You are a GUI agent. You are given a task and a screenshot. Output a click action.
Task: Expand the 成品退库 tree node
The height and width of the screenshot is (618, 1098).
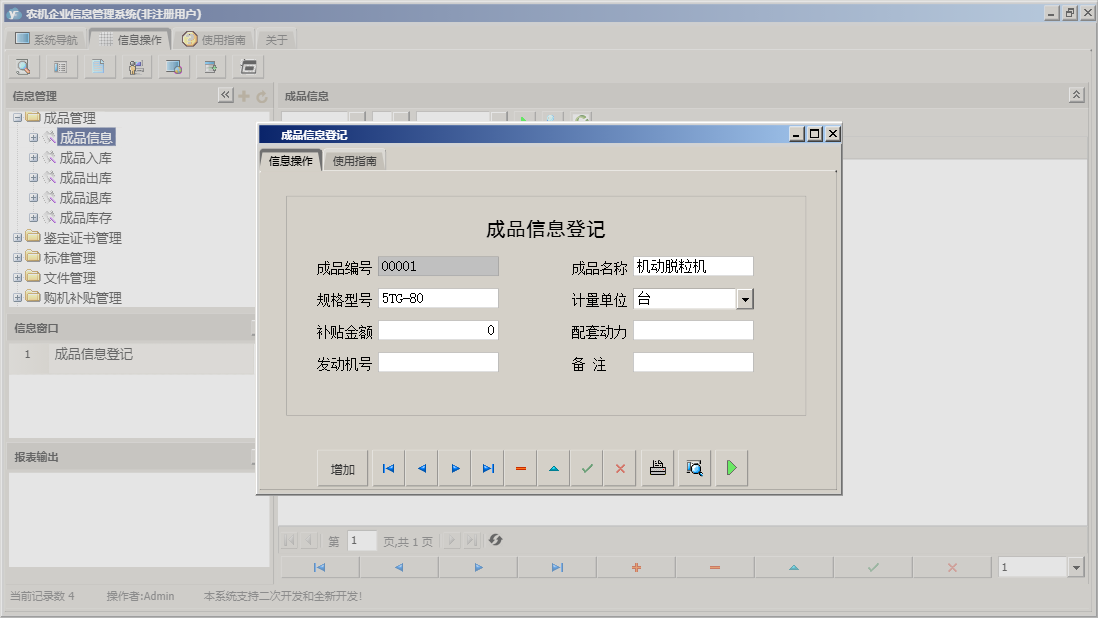pos(33,197)
